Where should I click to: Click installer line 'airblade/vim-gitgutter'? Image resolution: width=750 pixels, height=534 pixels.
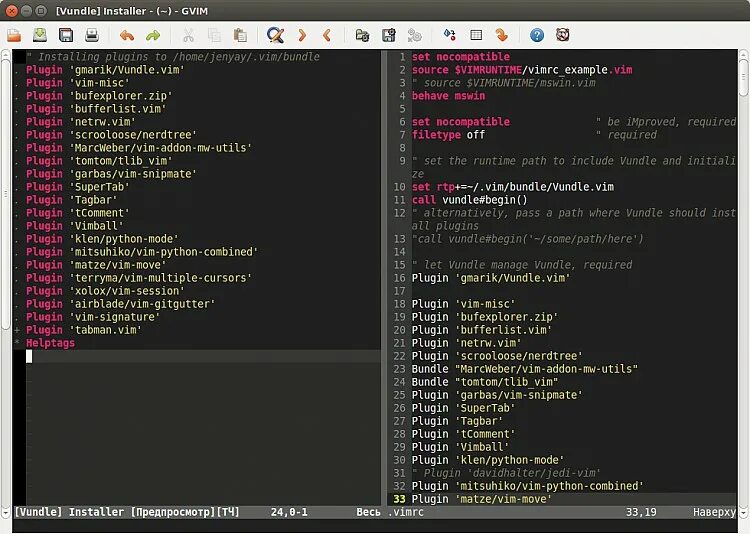click(x=121, y=304)
